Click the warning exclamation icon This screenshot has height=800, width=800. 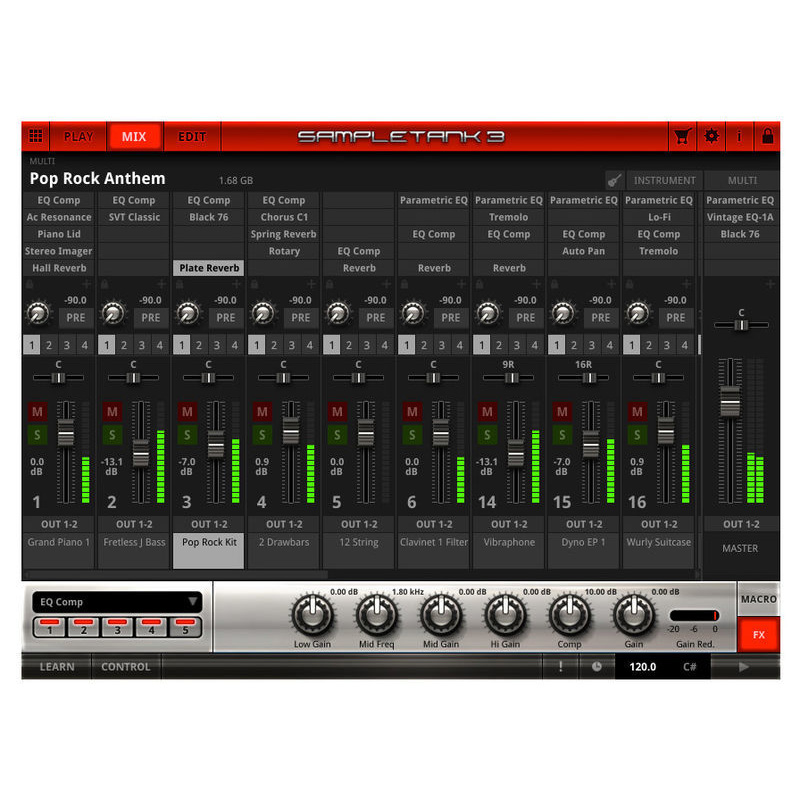click(x=560, y=666)
